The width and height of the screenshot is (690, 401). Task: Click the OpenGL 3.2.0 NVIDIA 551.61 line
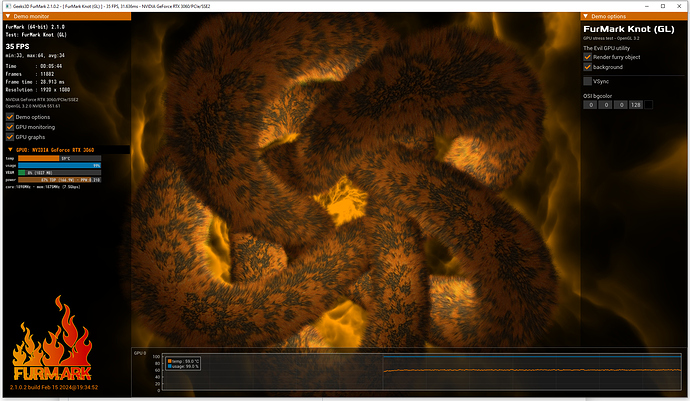[x=33, y=106]
